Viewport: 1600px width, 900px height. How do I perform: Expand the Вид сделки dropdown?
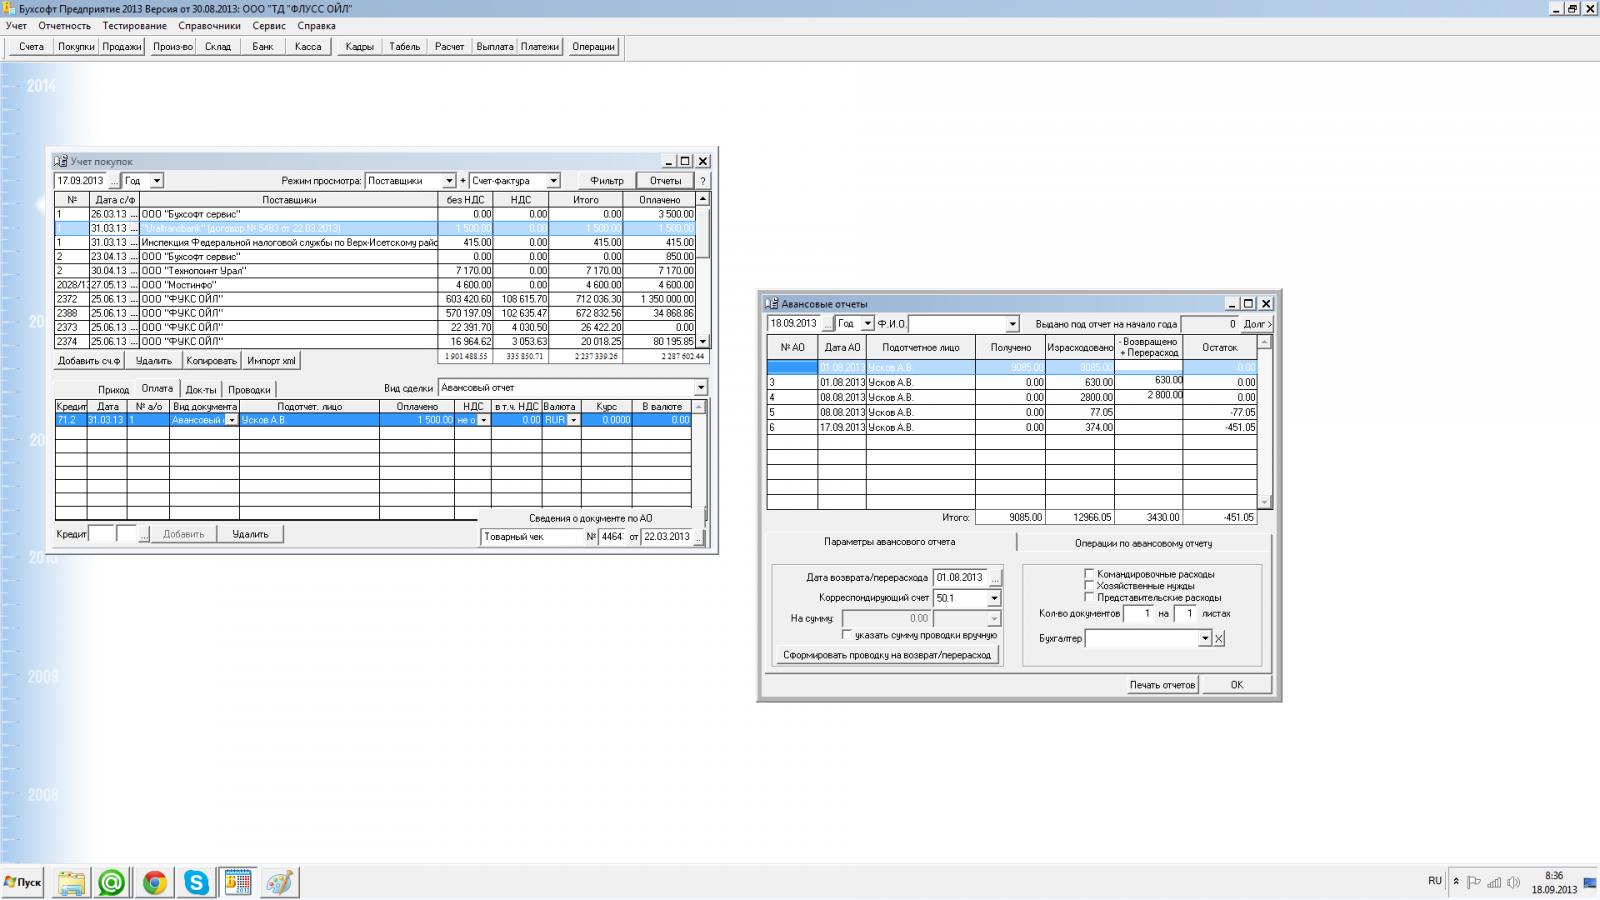(x=700, y=388)
